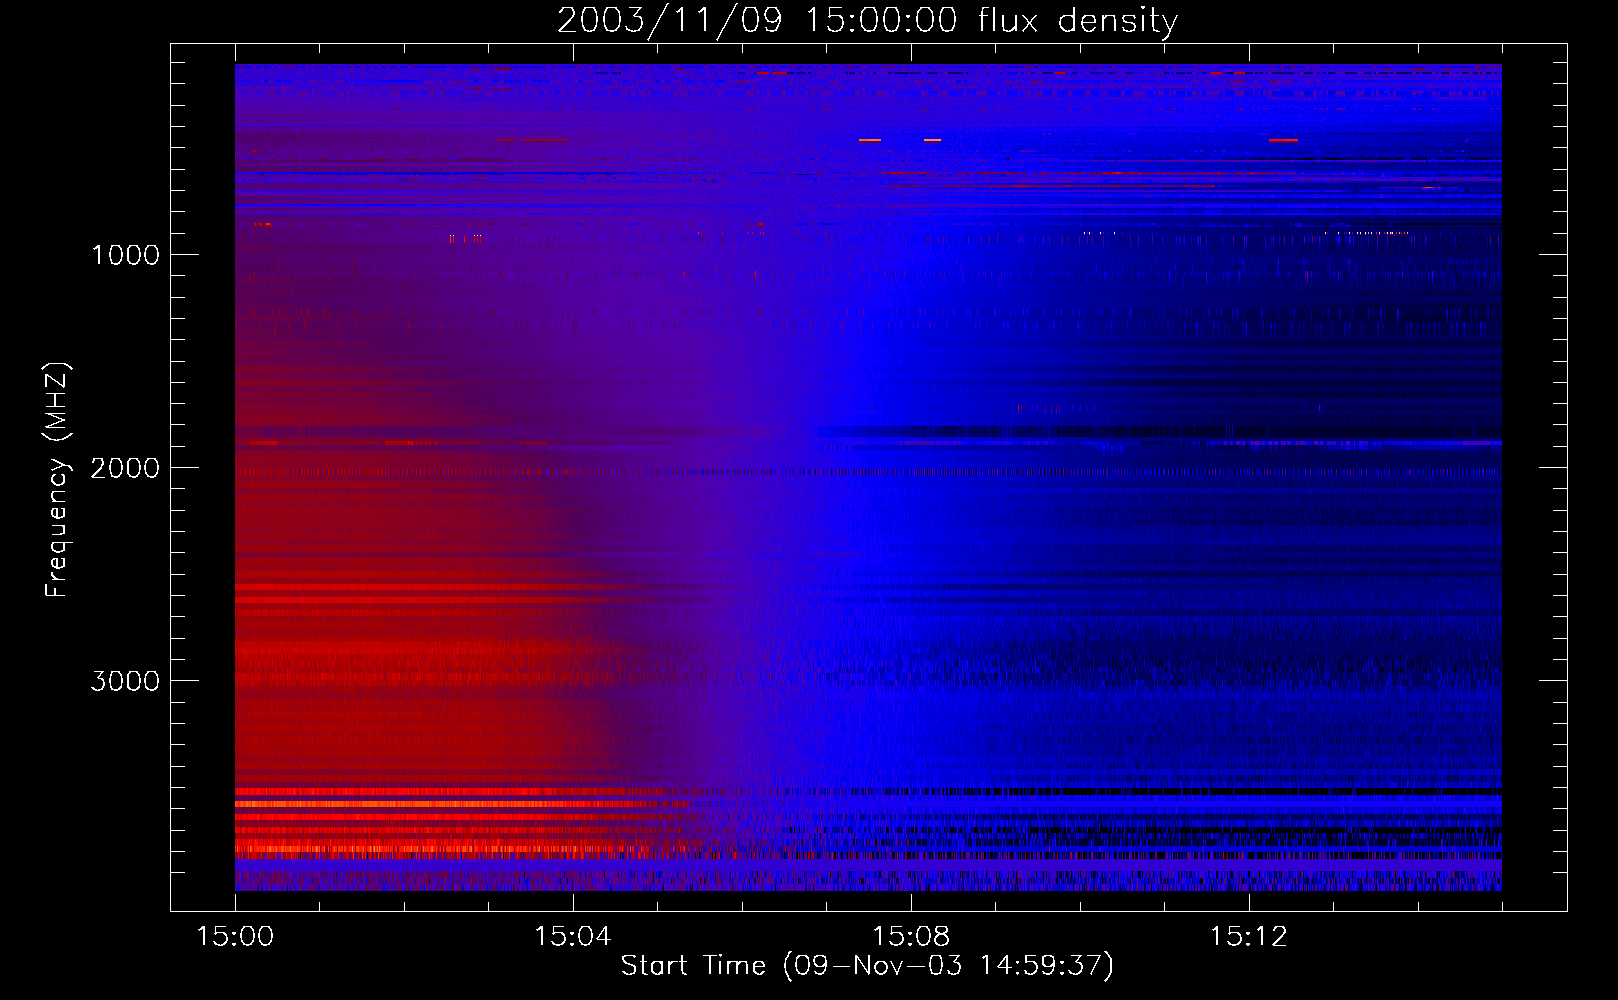1618x1000 pixels.
Task: Click the 'Frequency (MHZ)' axis title
Action: click(x=58, y=479)
